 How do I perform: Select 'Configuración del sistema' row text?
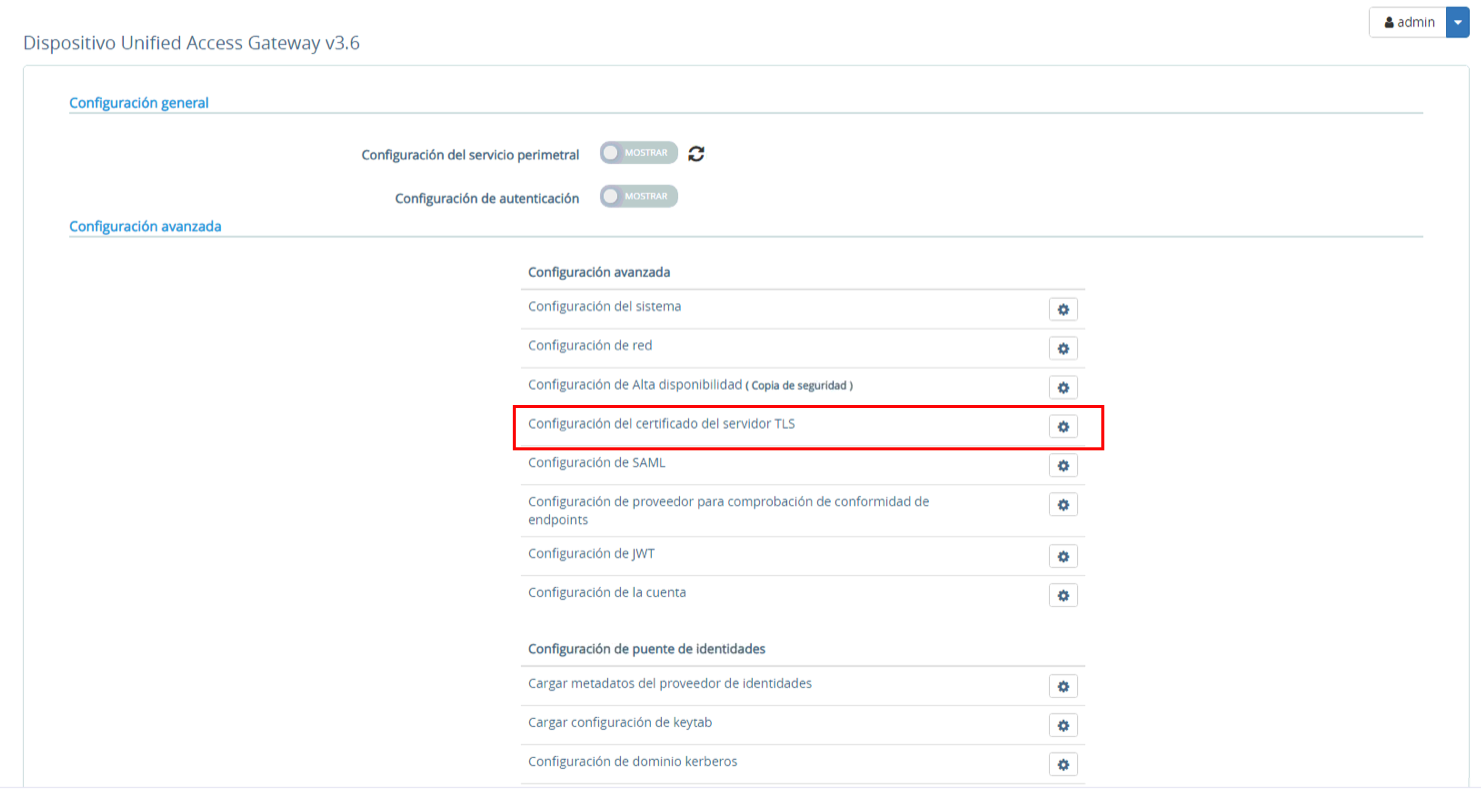[605, 306]
